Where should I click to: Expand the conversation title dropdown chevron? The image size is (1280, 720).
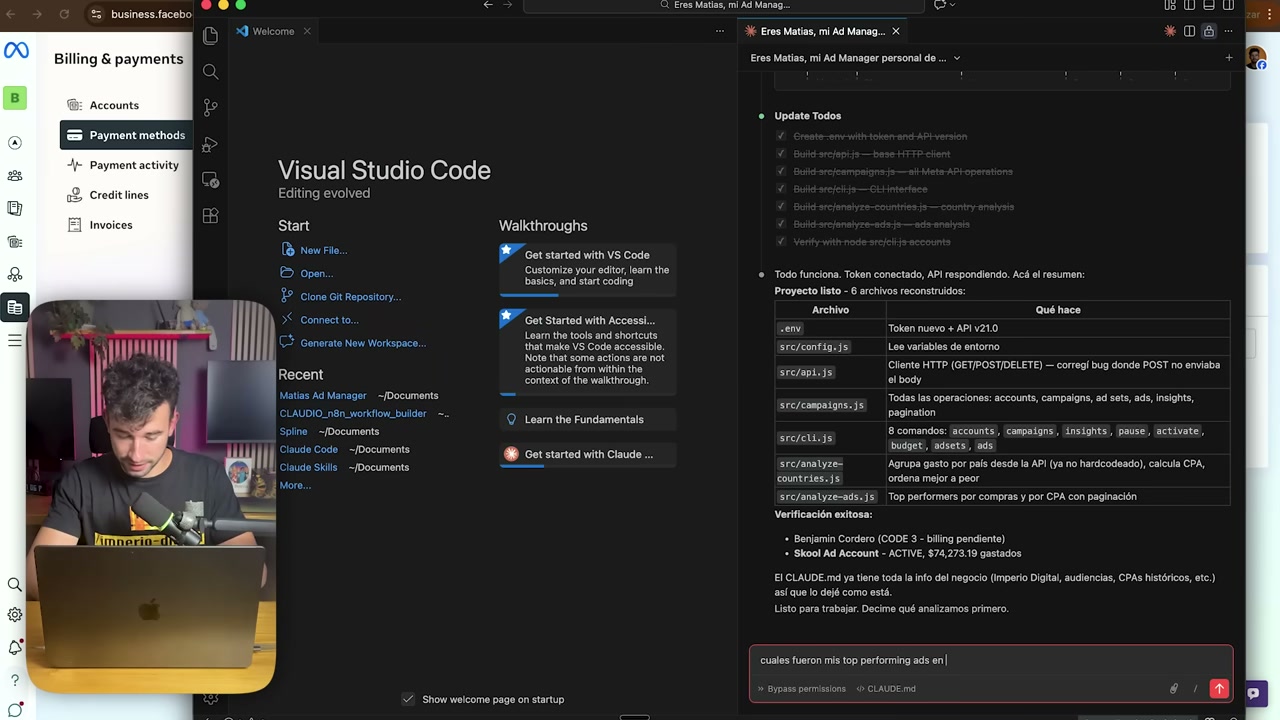957,58
